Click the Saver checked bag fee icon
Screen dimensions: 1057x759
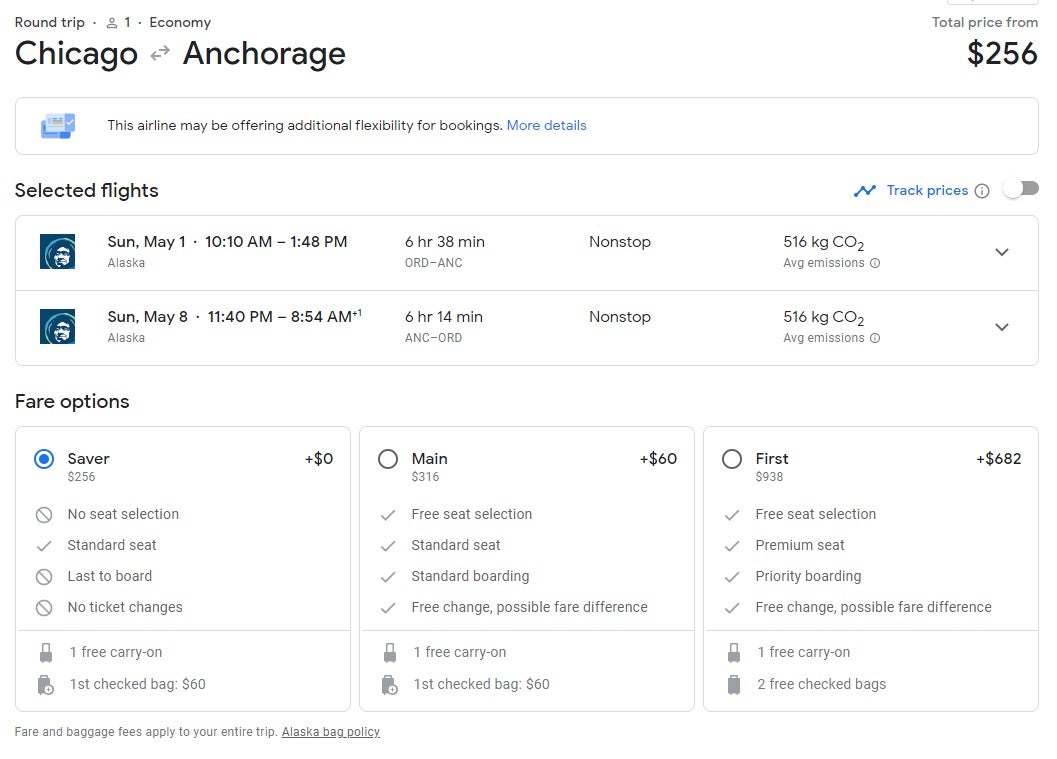46,685
